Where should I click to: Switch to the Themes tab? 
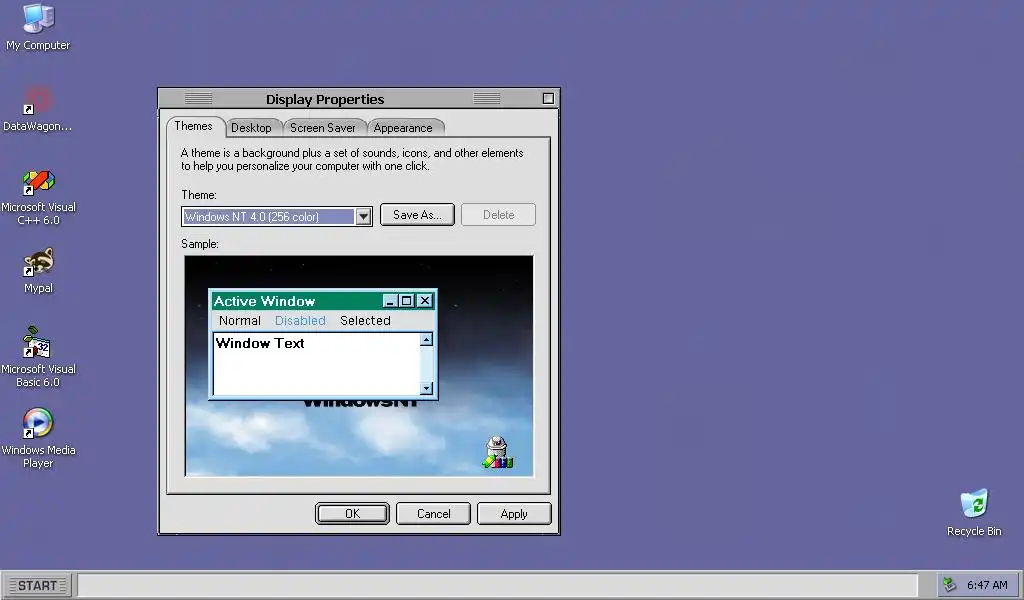tap(193, 126)
